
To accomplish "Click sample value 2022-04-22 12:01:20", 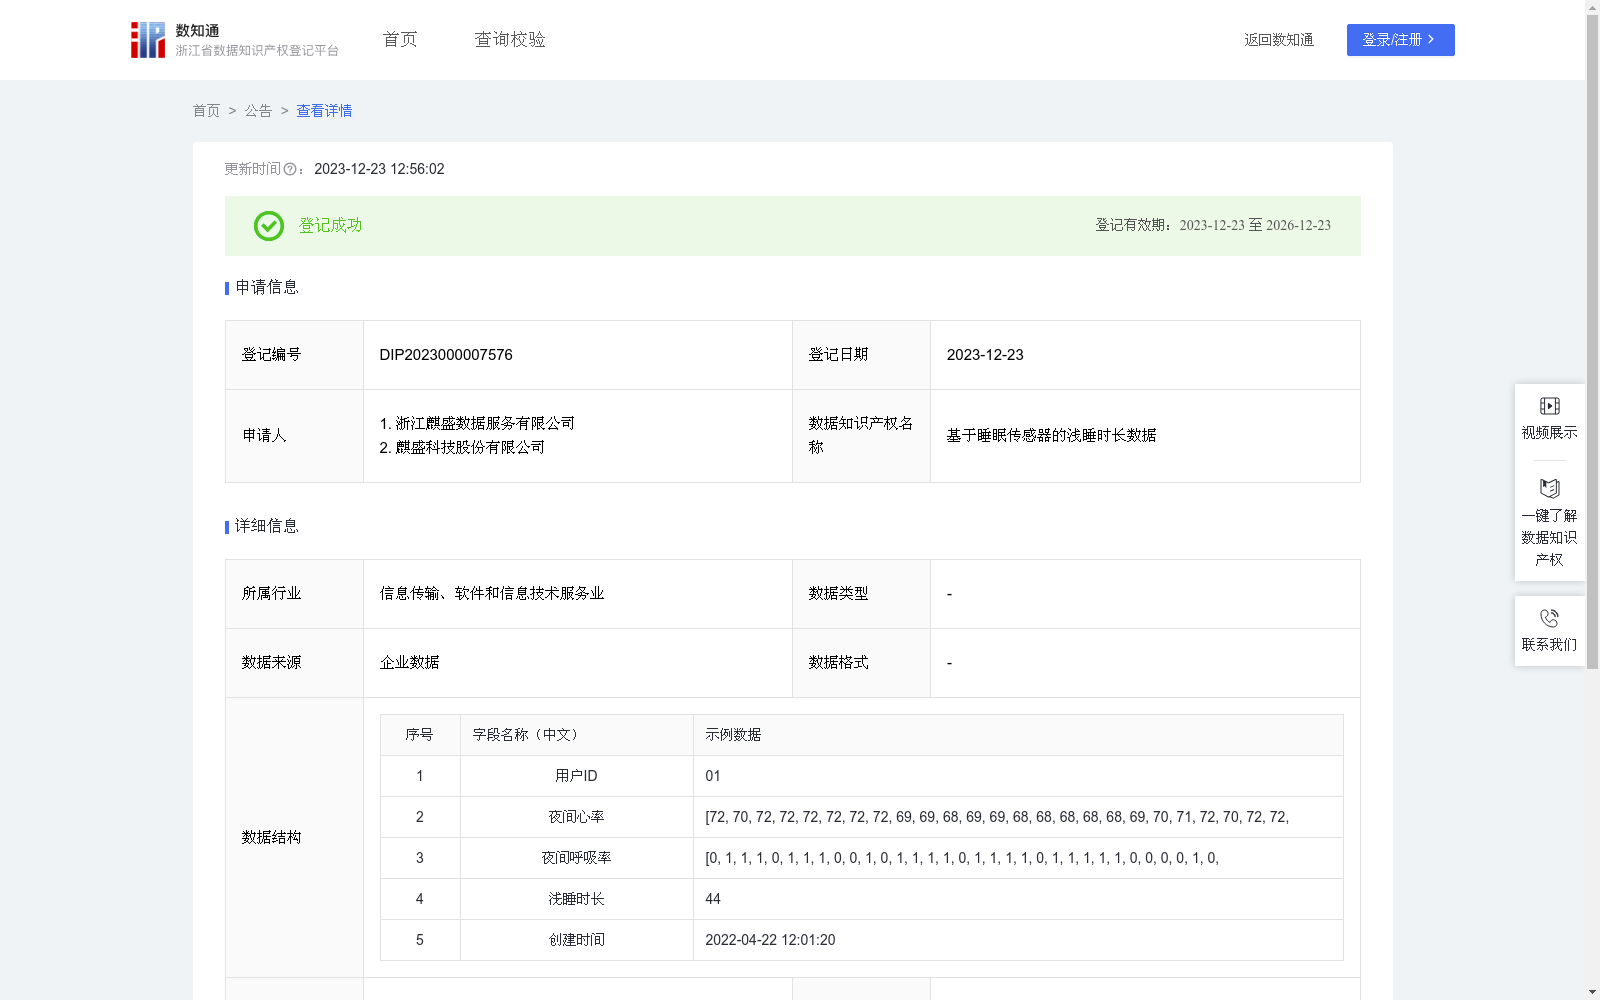I will click(770, 940).
